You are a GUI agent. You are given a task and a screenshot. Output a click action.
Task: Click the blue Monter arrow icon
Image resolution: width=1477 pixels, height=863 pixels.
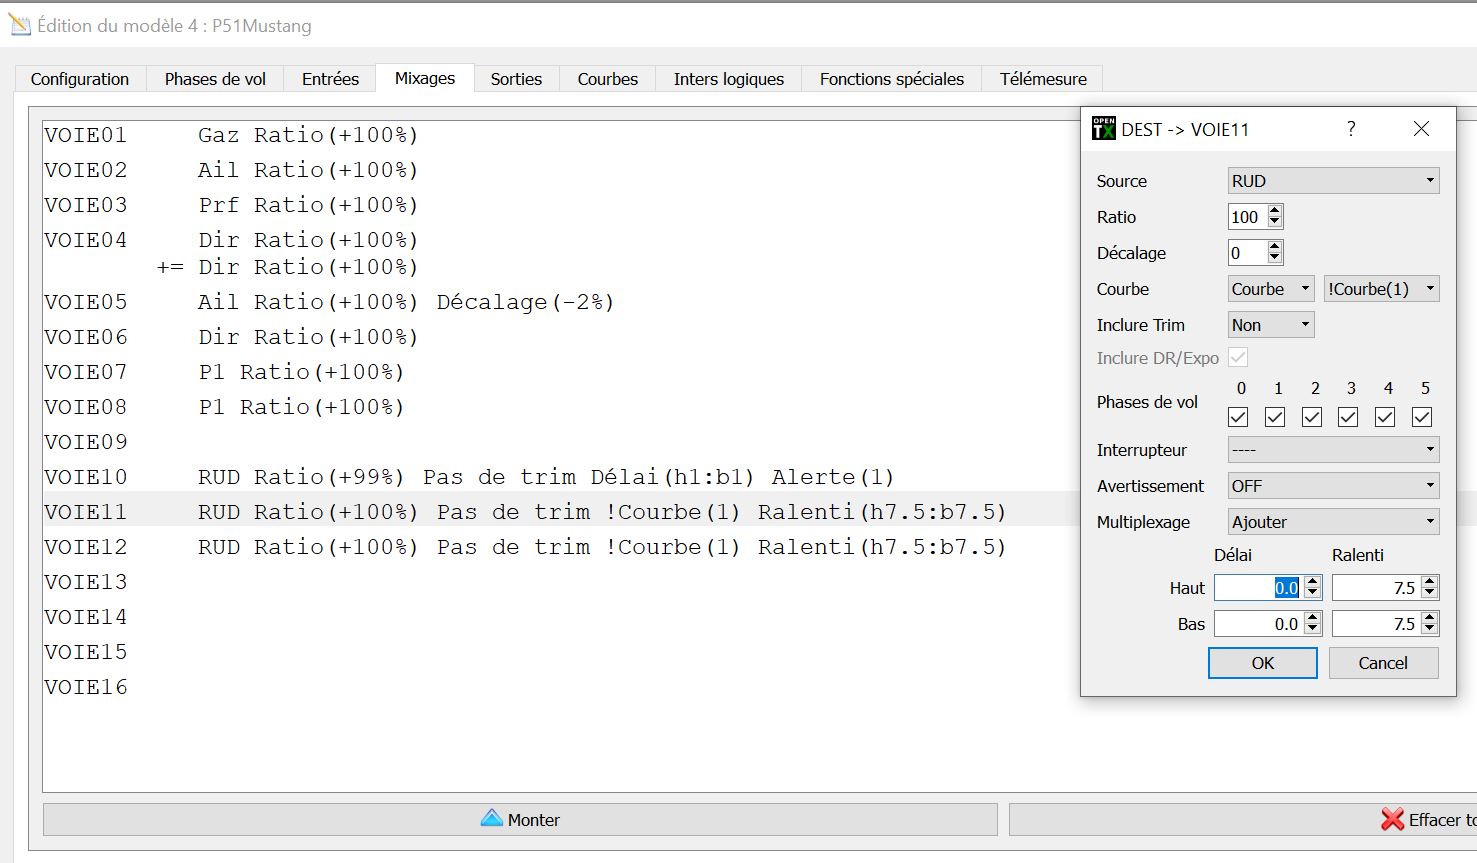(493, 819)
